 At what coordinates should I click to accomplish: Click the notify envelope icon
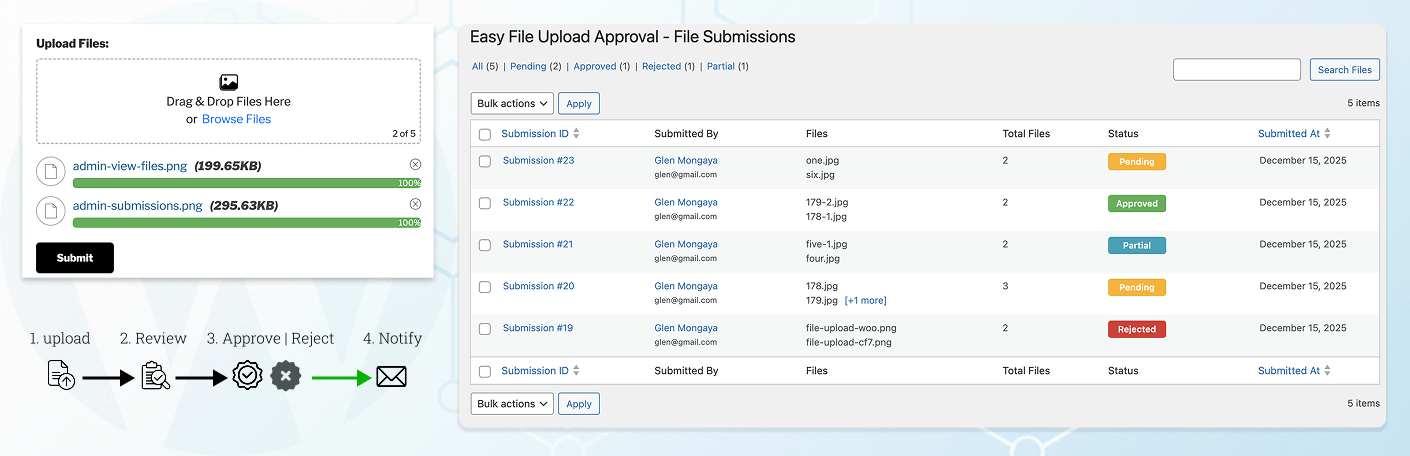tap(391, 377)
